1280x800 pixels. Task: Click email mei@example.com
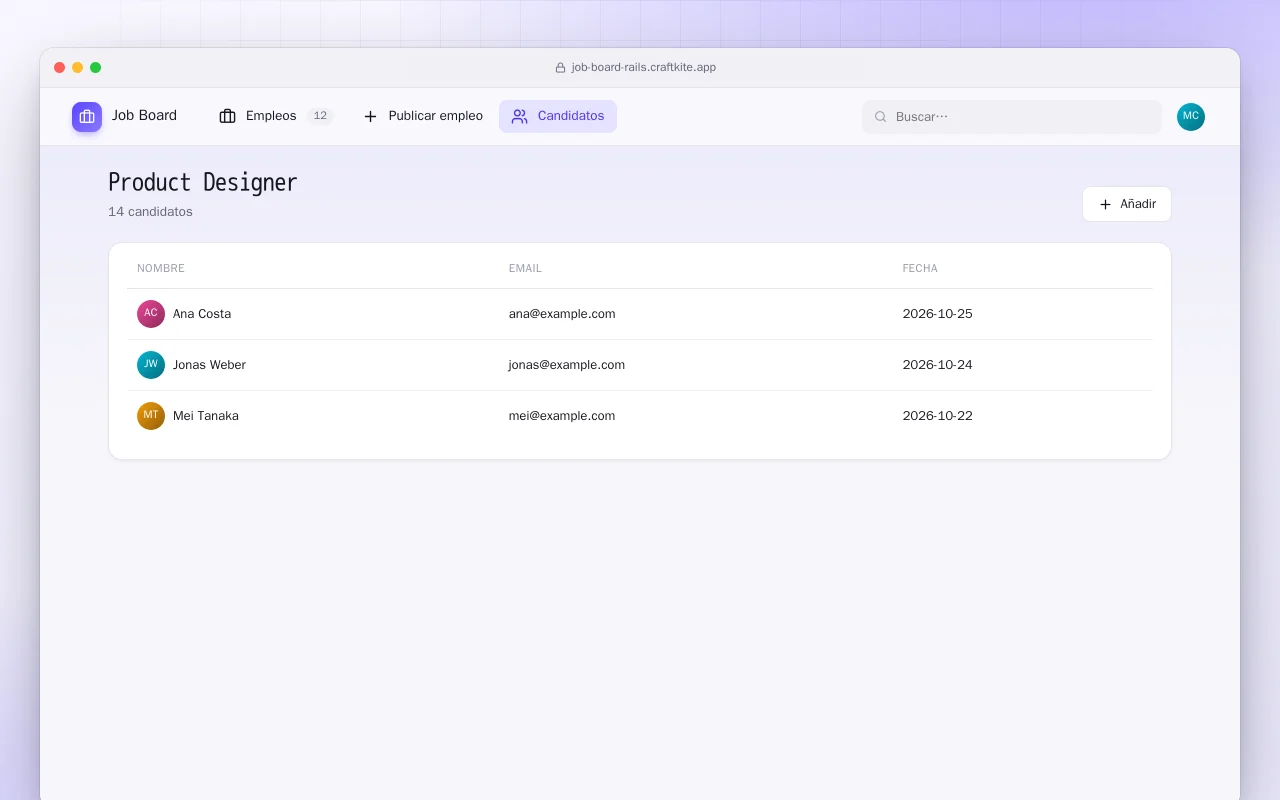(x=562, y=416)
